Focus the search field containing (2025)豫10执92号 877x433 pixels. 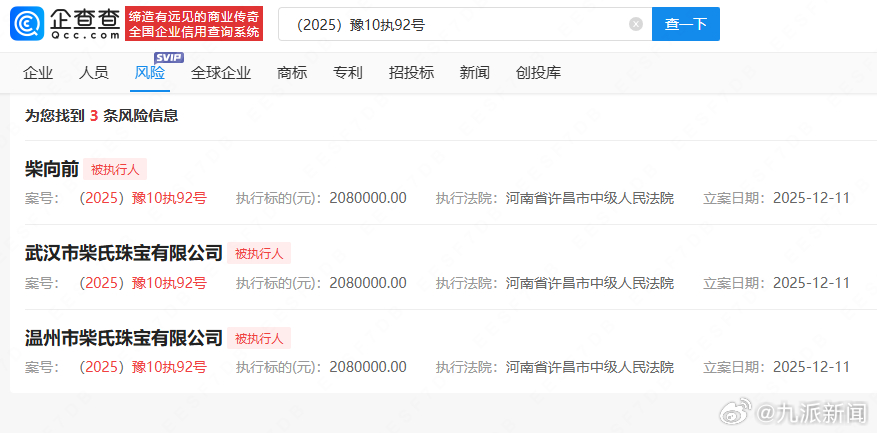pos(465,24)
